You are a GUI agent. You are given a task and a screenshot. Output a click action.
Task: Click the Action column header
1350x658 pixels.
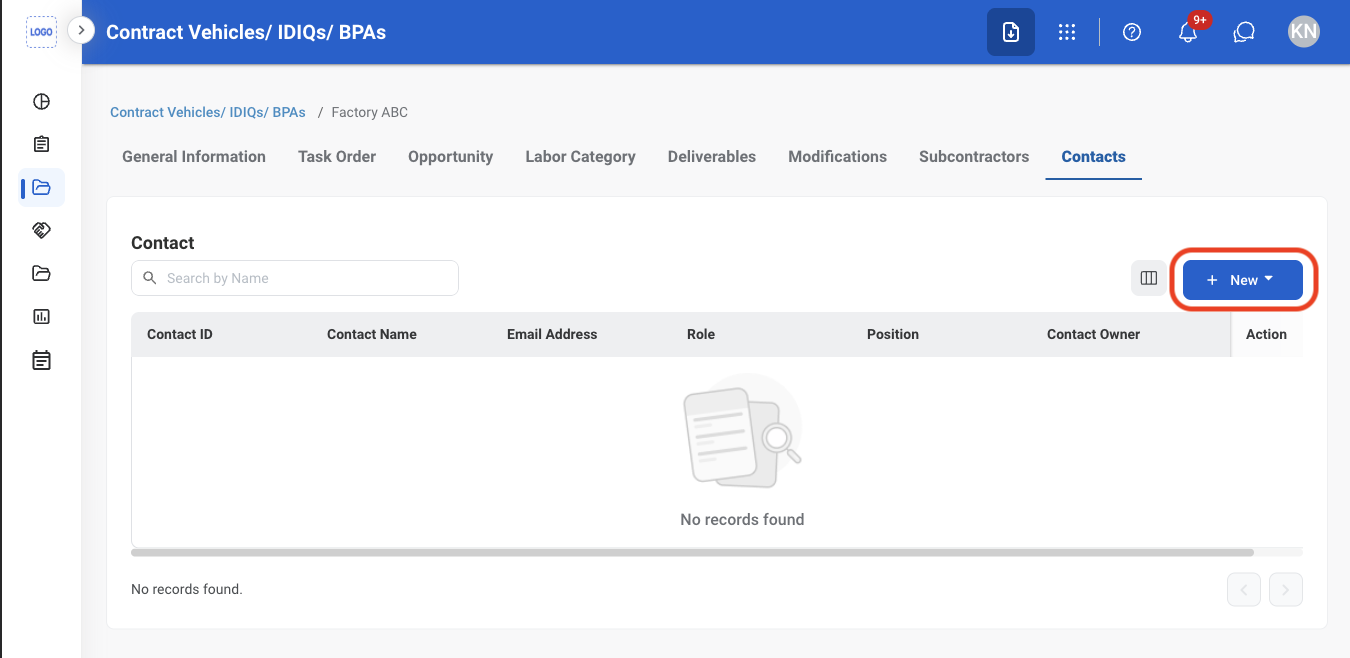click(1266, 334)
